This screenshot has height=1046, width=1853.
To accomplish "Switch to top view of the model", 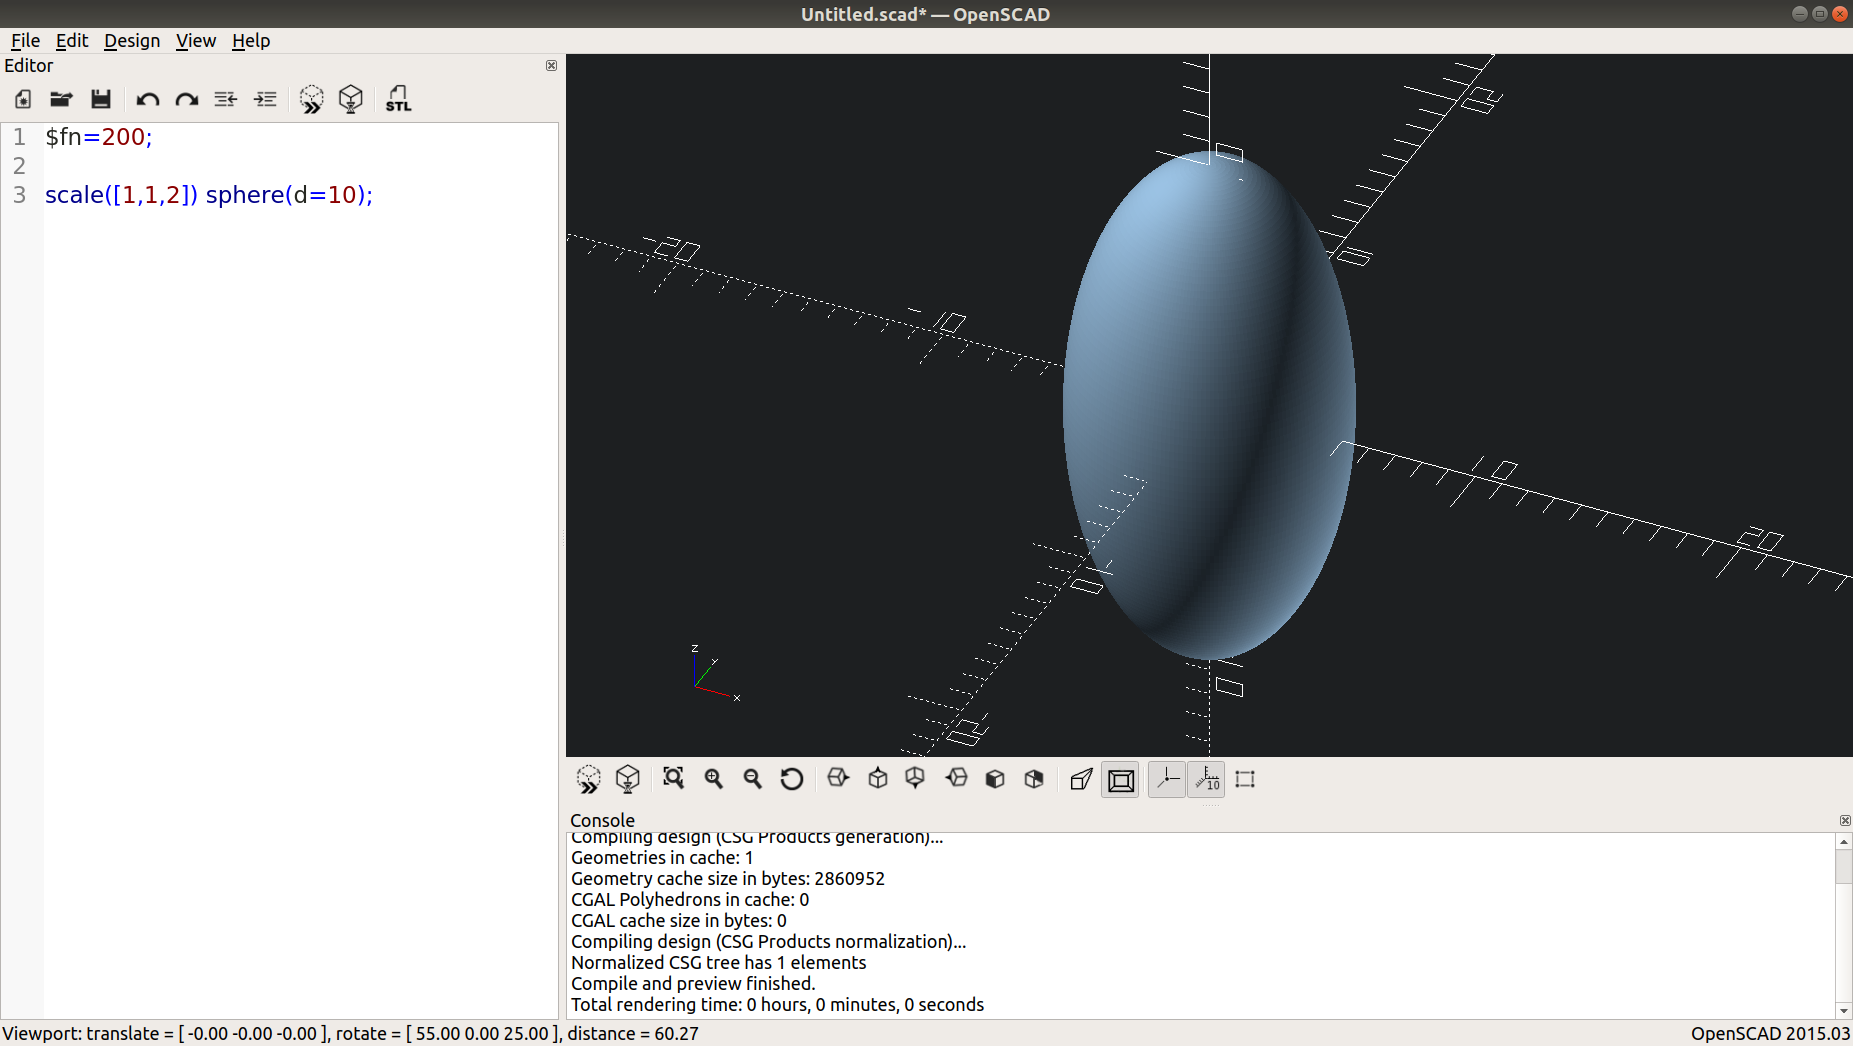I will click(877, 778).
